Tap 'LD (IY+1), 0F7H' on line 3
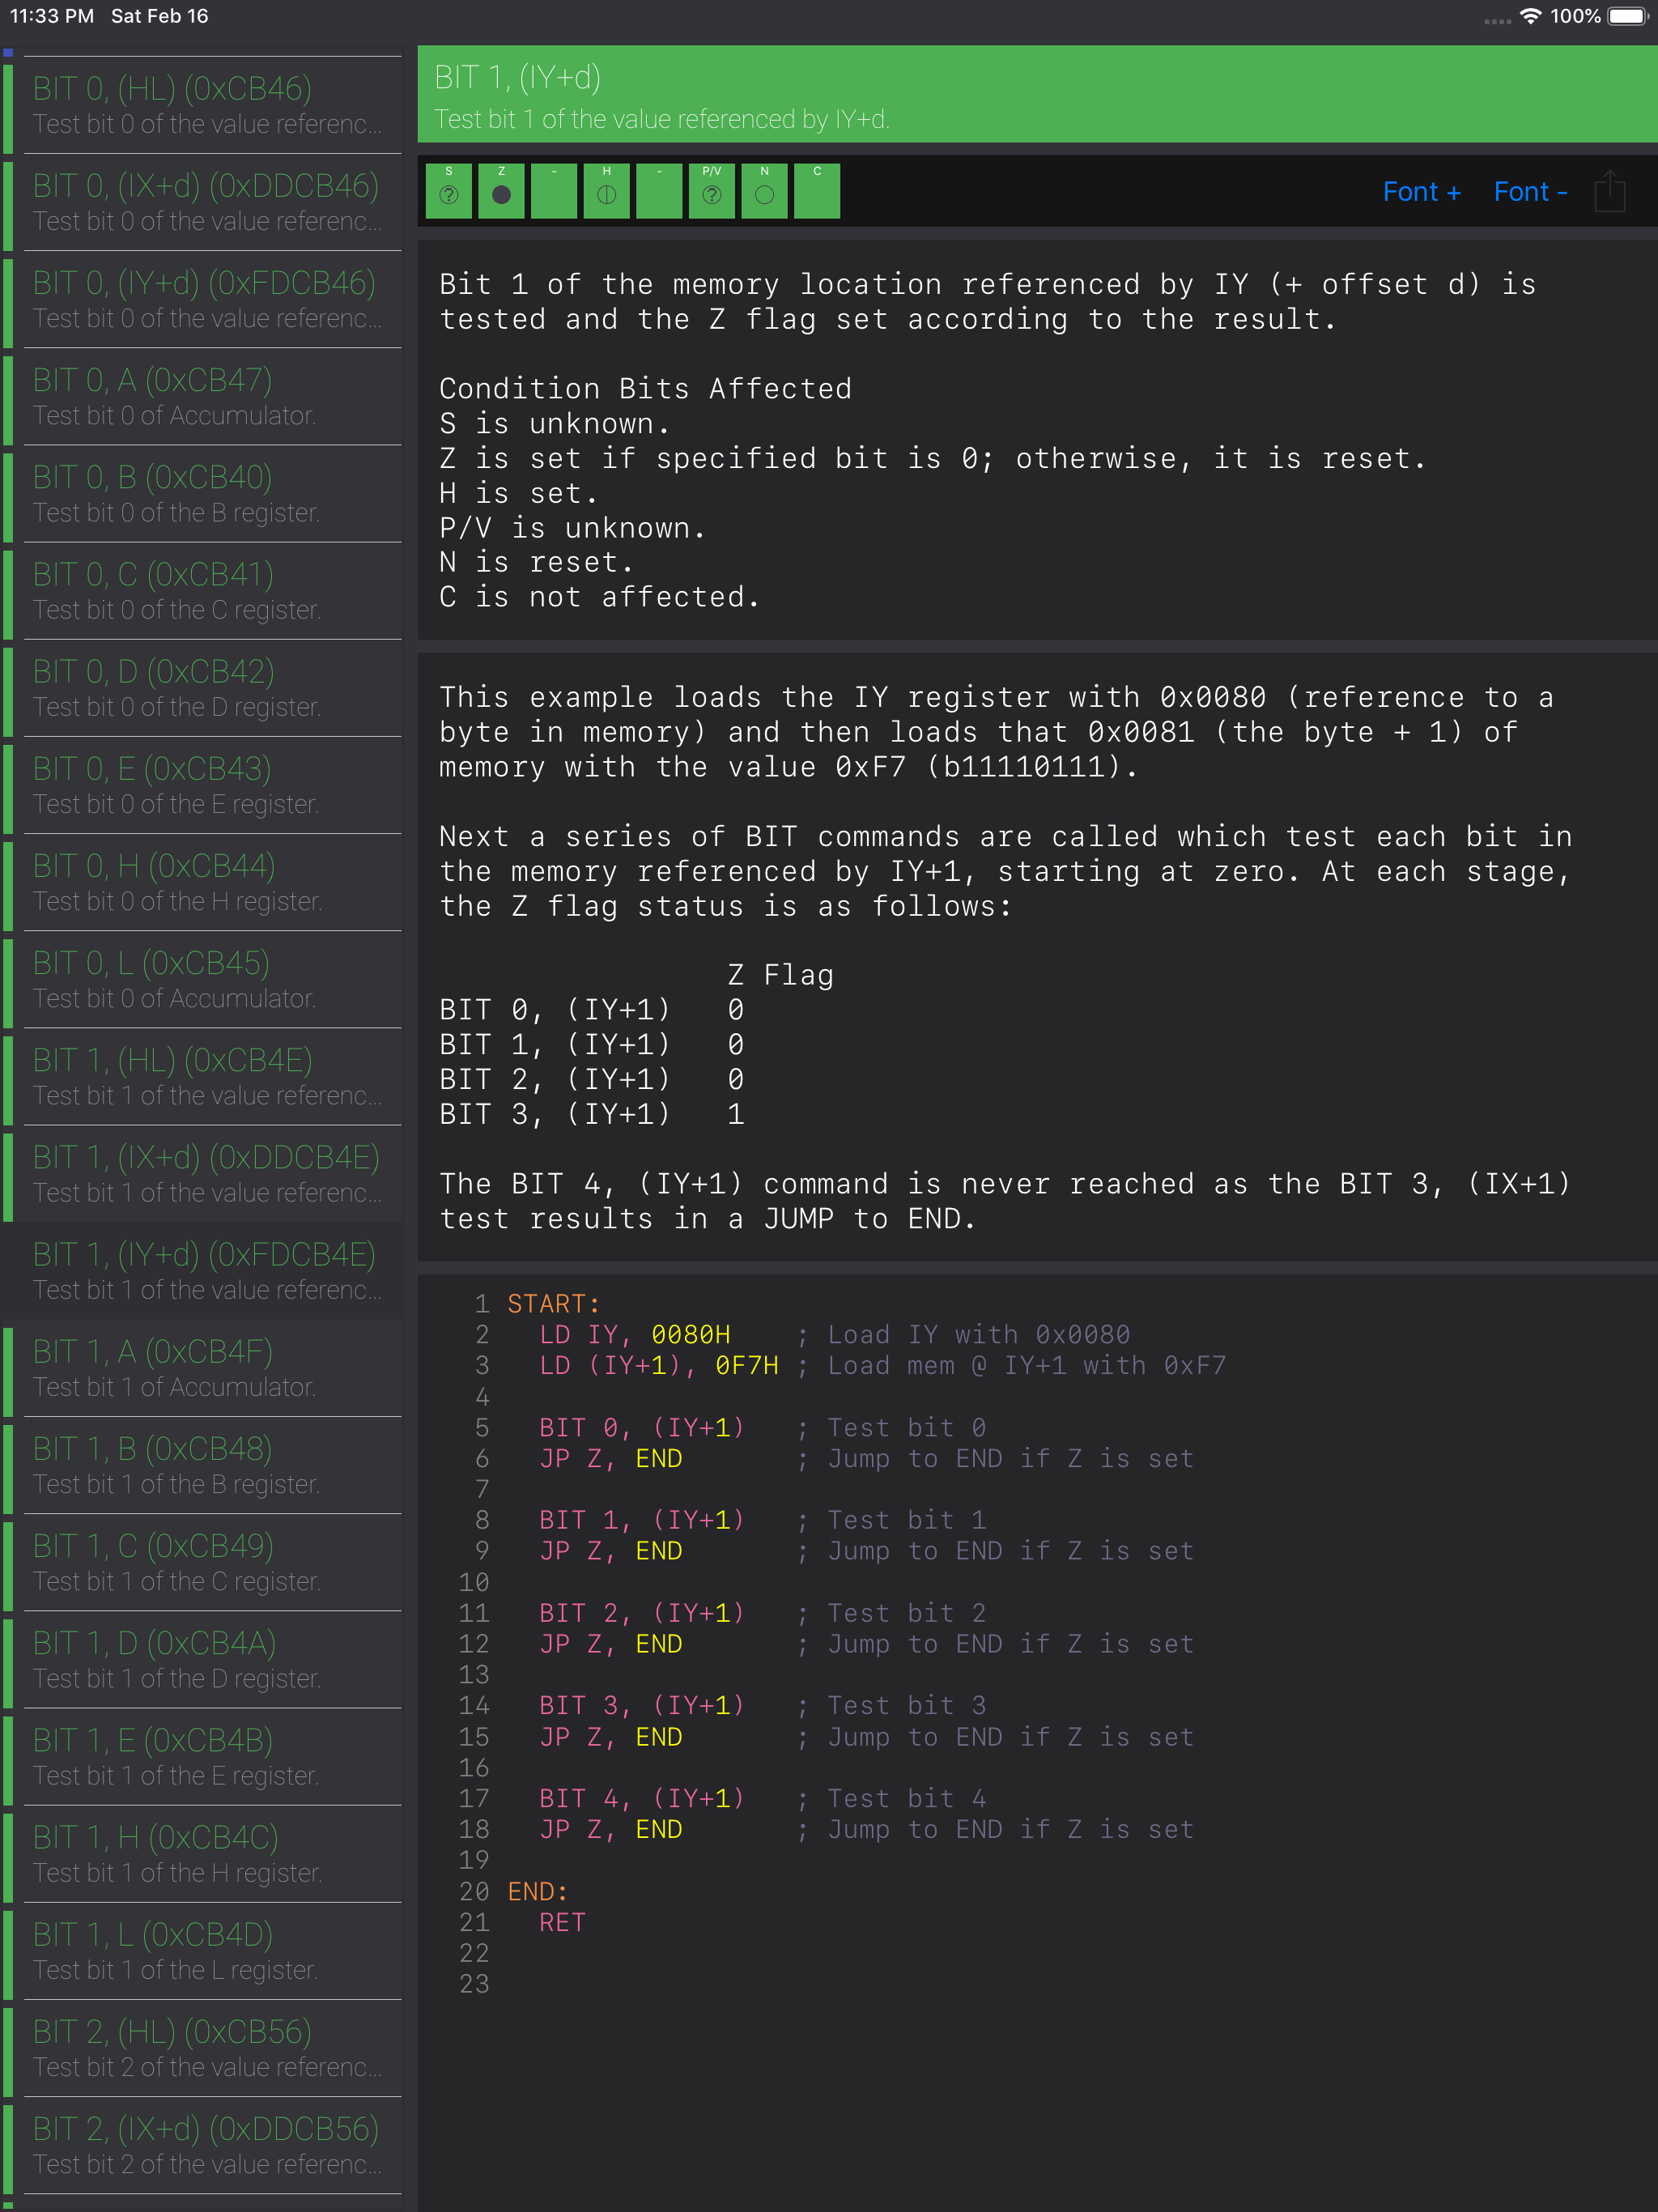The image size is (1658, 2212). 658,1365
